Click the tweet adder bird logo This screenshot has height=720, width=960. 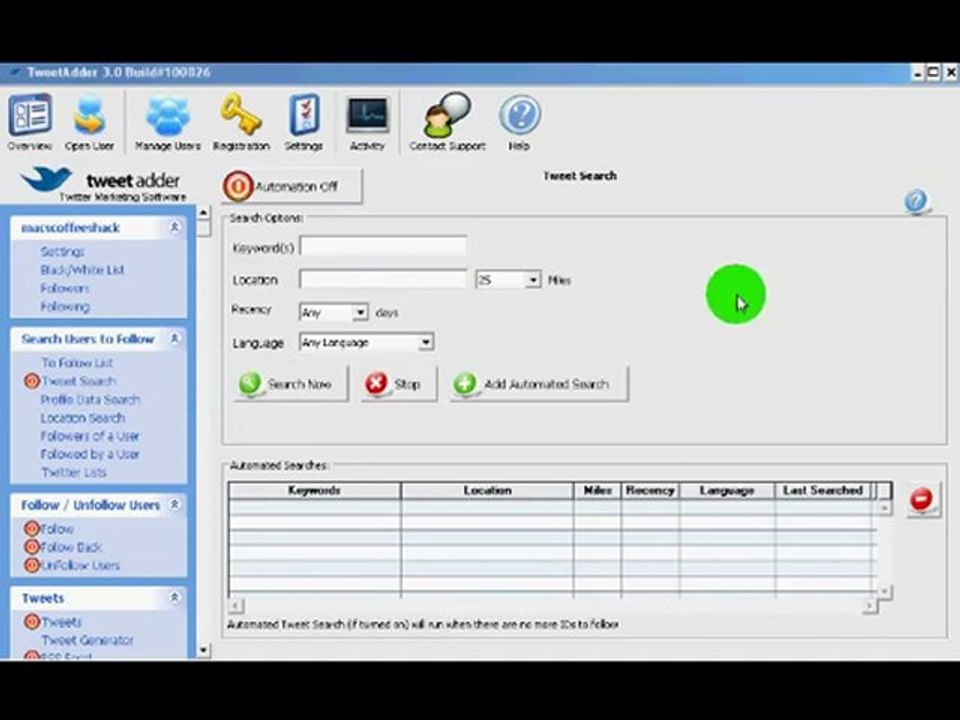pyautogui.click(x=47, y=179)
